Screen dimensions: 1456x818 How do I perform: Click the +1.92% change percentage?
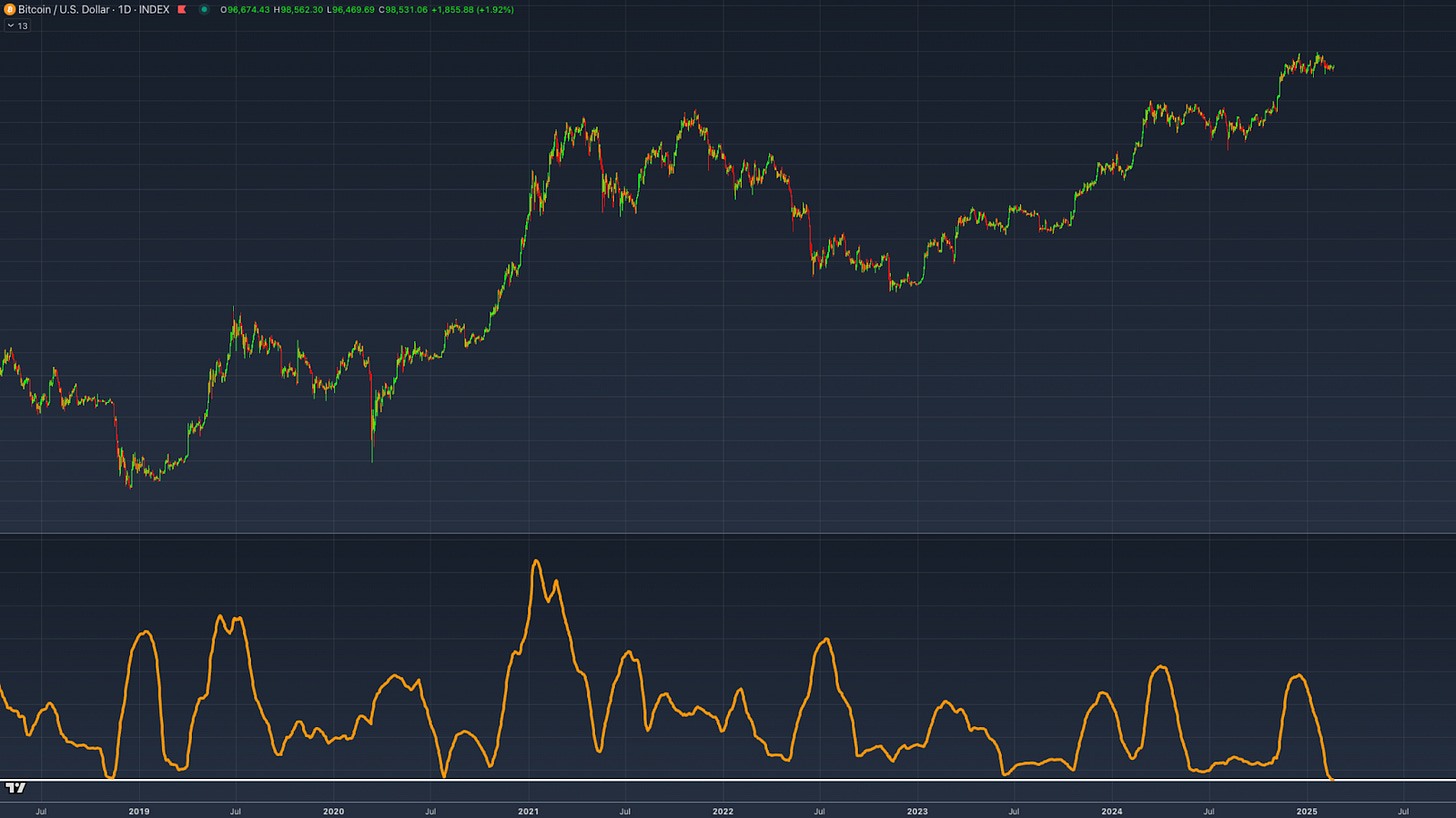[495, 9]
